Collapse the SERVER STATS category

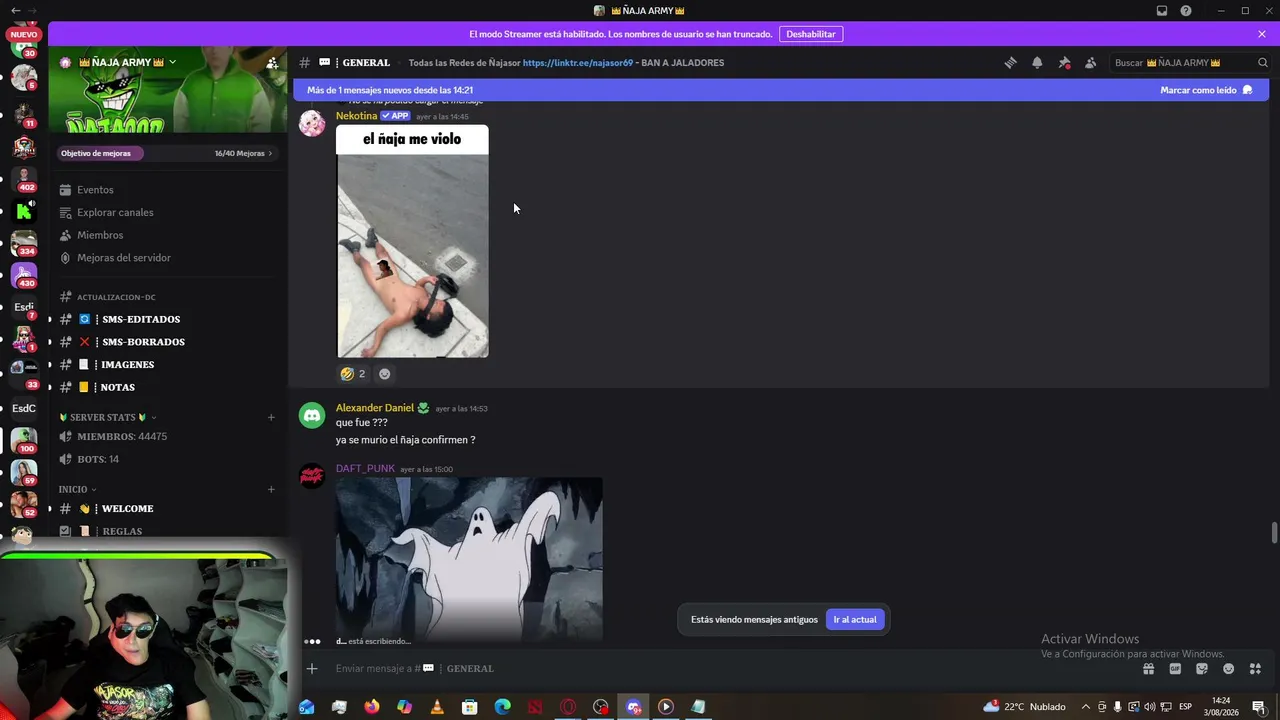click(108, 417)
